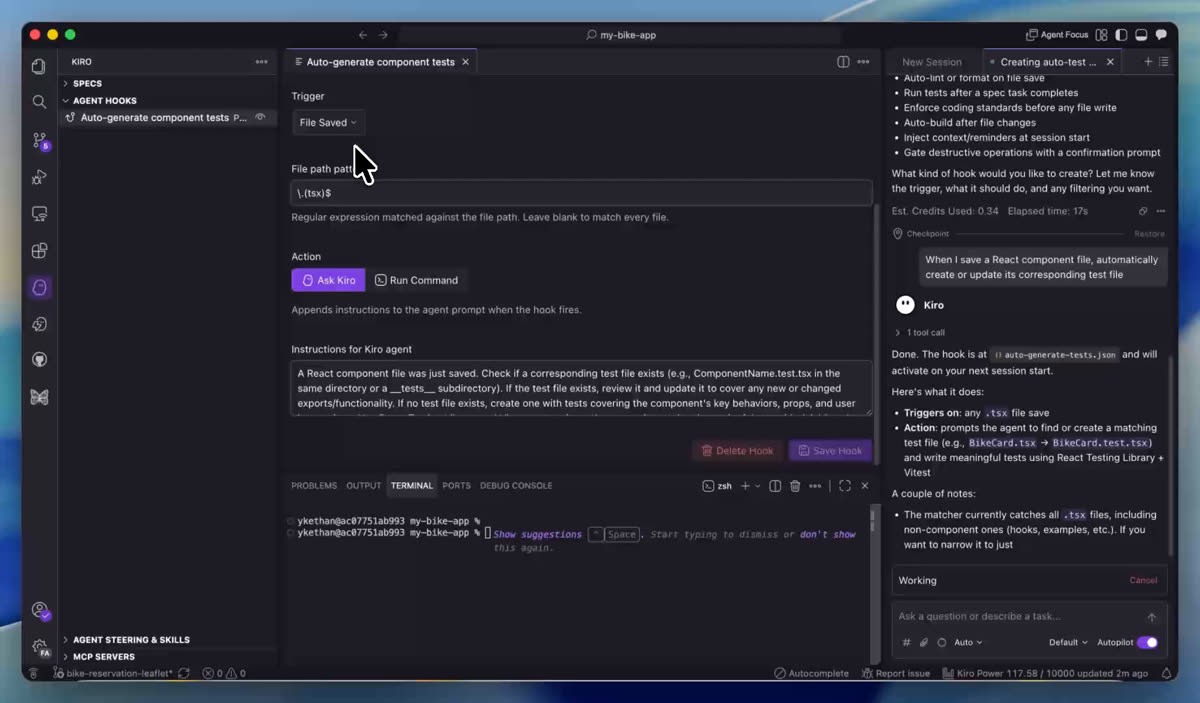Viewport: 1200px width, 703px height.
Task: Expand the 1 tool call disclosure
Action: [920, 333]
